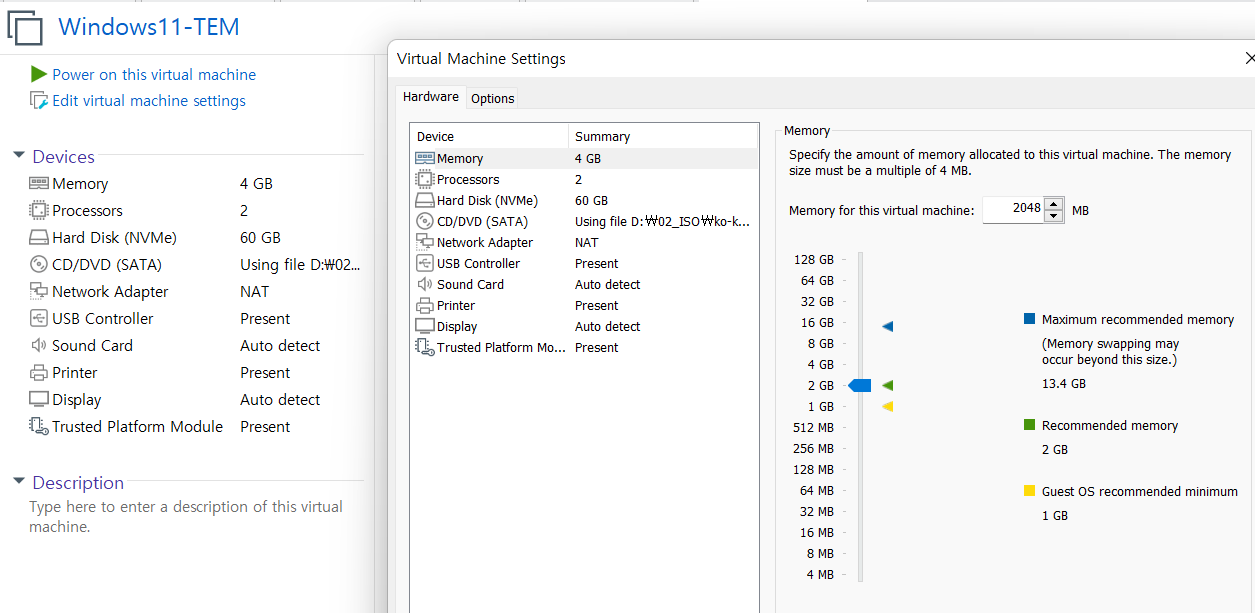Select Trusted Platform Module icon in settings list
1255x613 pixels.
click(x=425, y=347)
